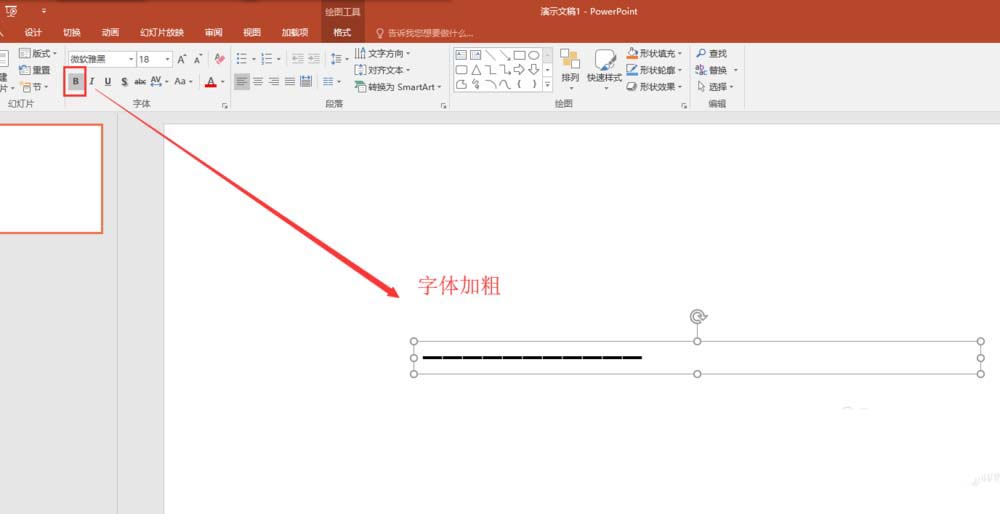
Task: Toggle Italic (I) formatting
Action: point(92,82)
